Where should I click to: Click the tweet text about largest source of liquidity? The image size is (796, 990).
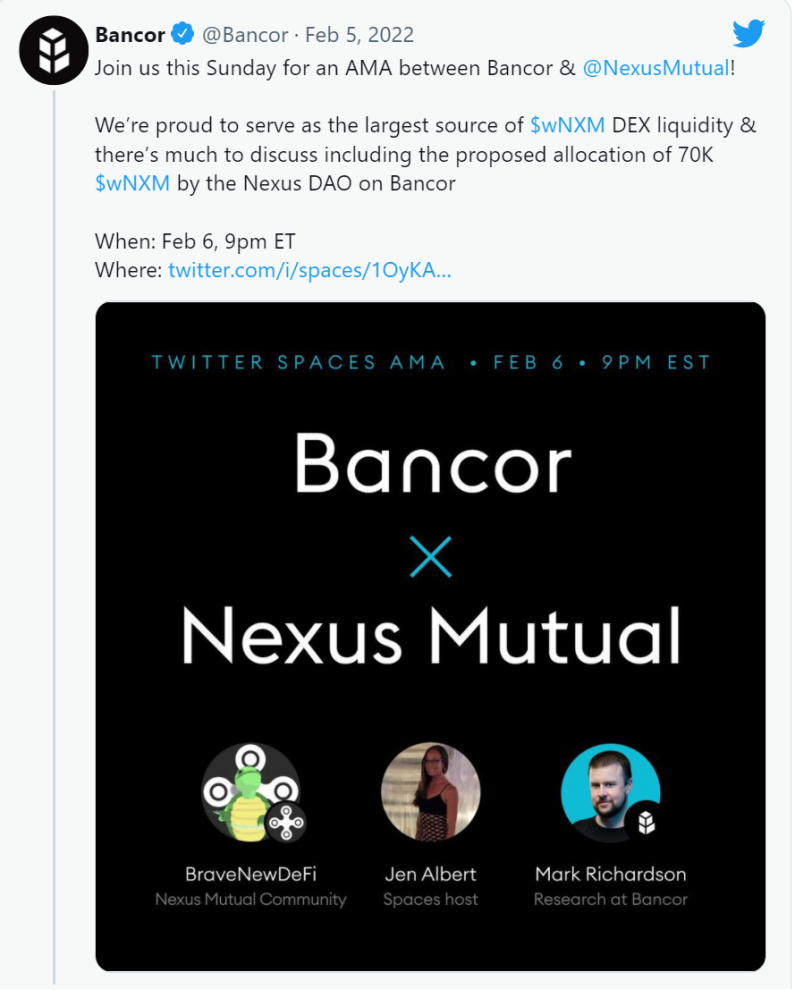pos(425,154)
